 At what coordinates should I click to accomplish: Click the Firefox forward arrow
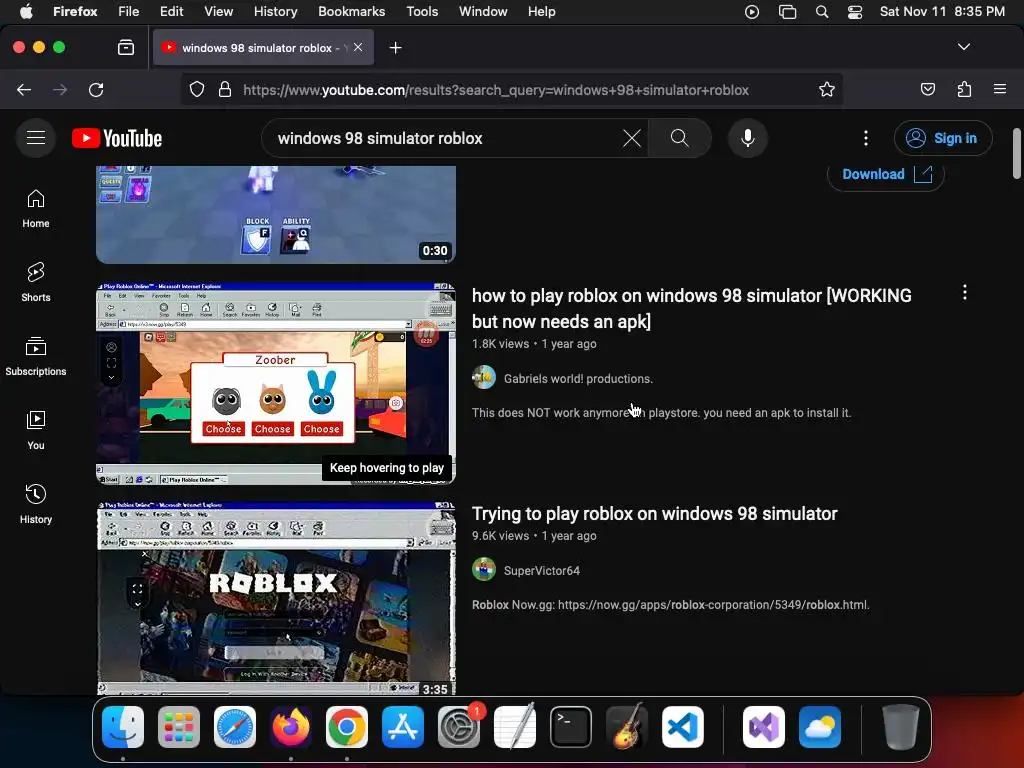[60, 89]
